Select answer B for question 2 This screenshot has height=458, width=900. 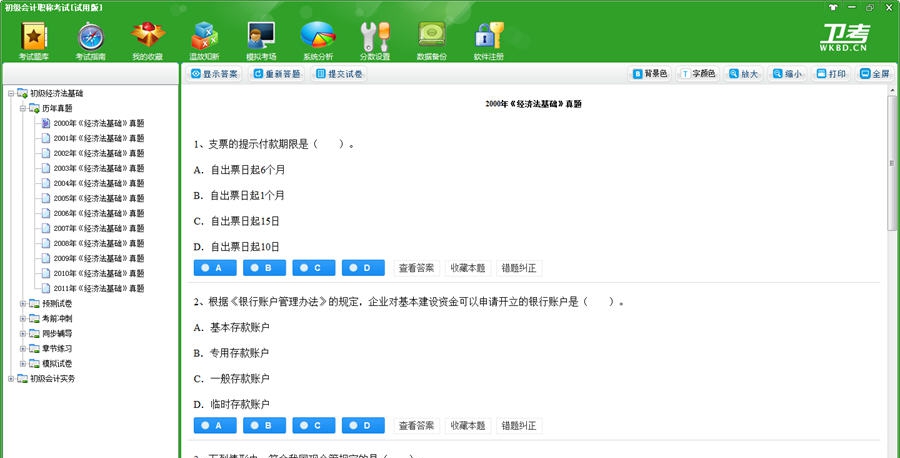click(265, 426)
